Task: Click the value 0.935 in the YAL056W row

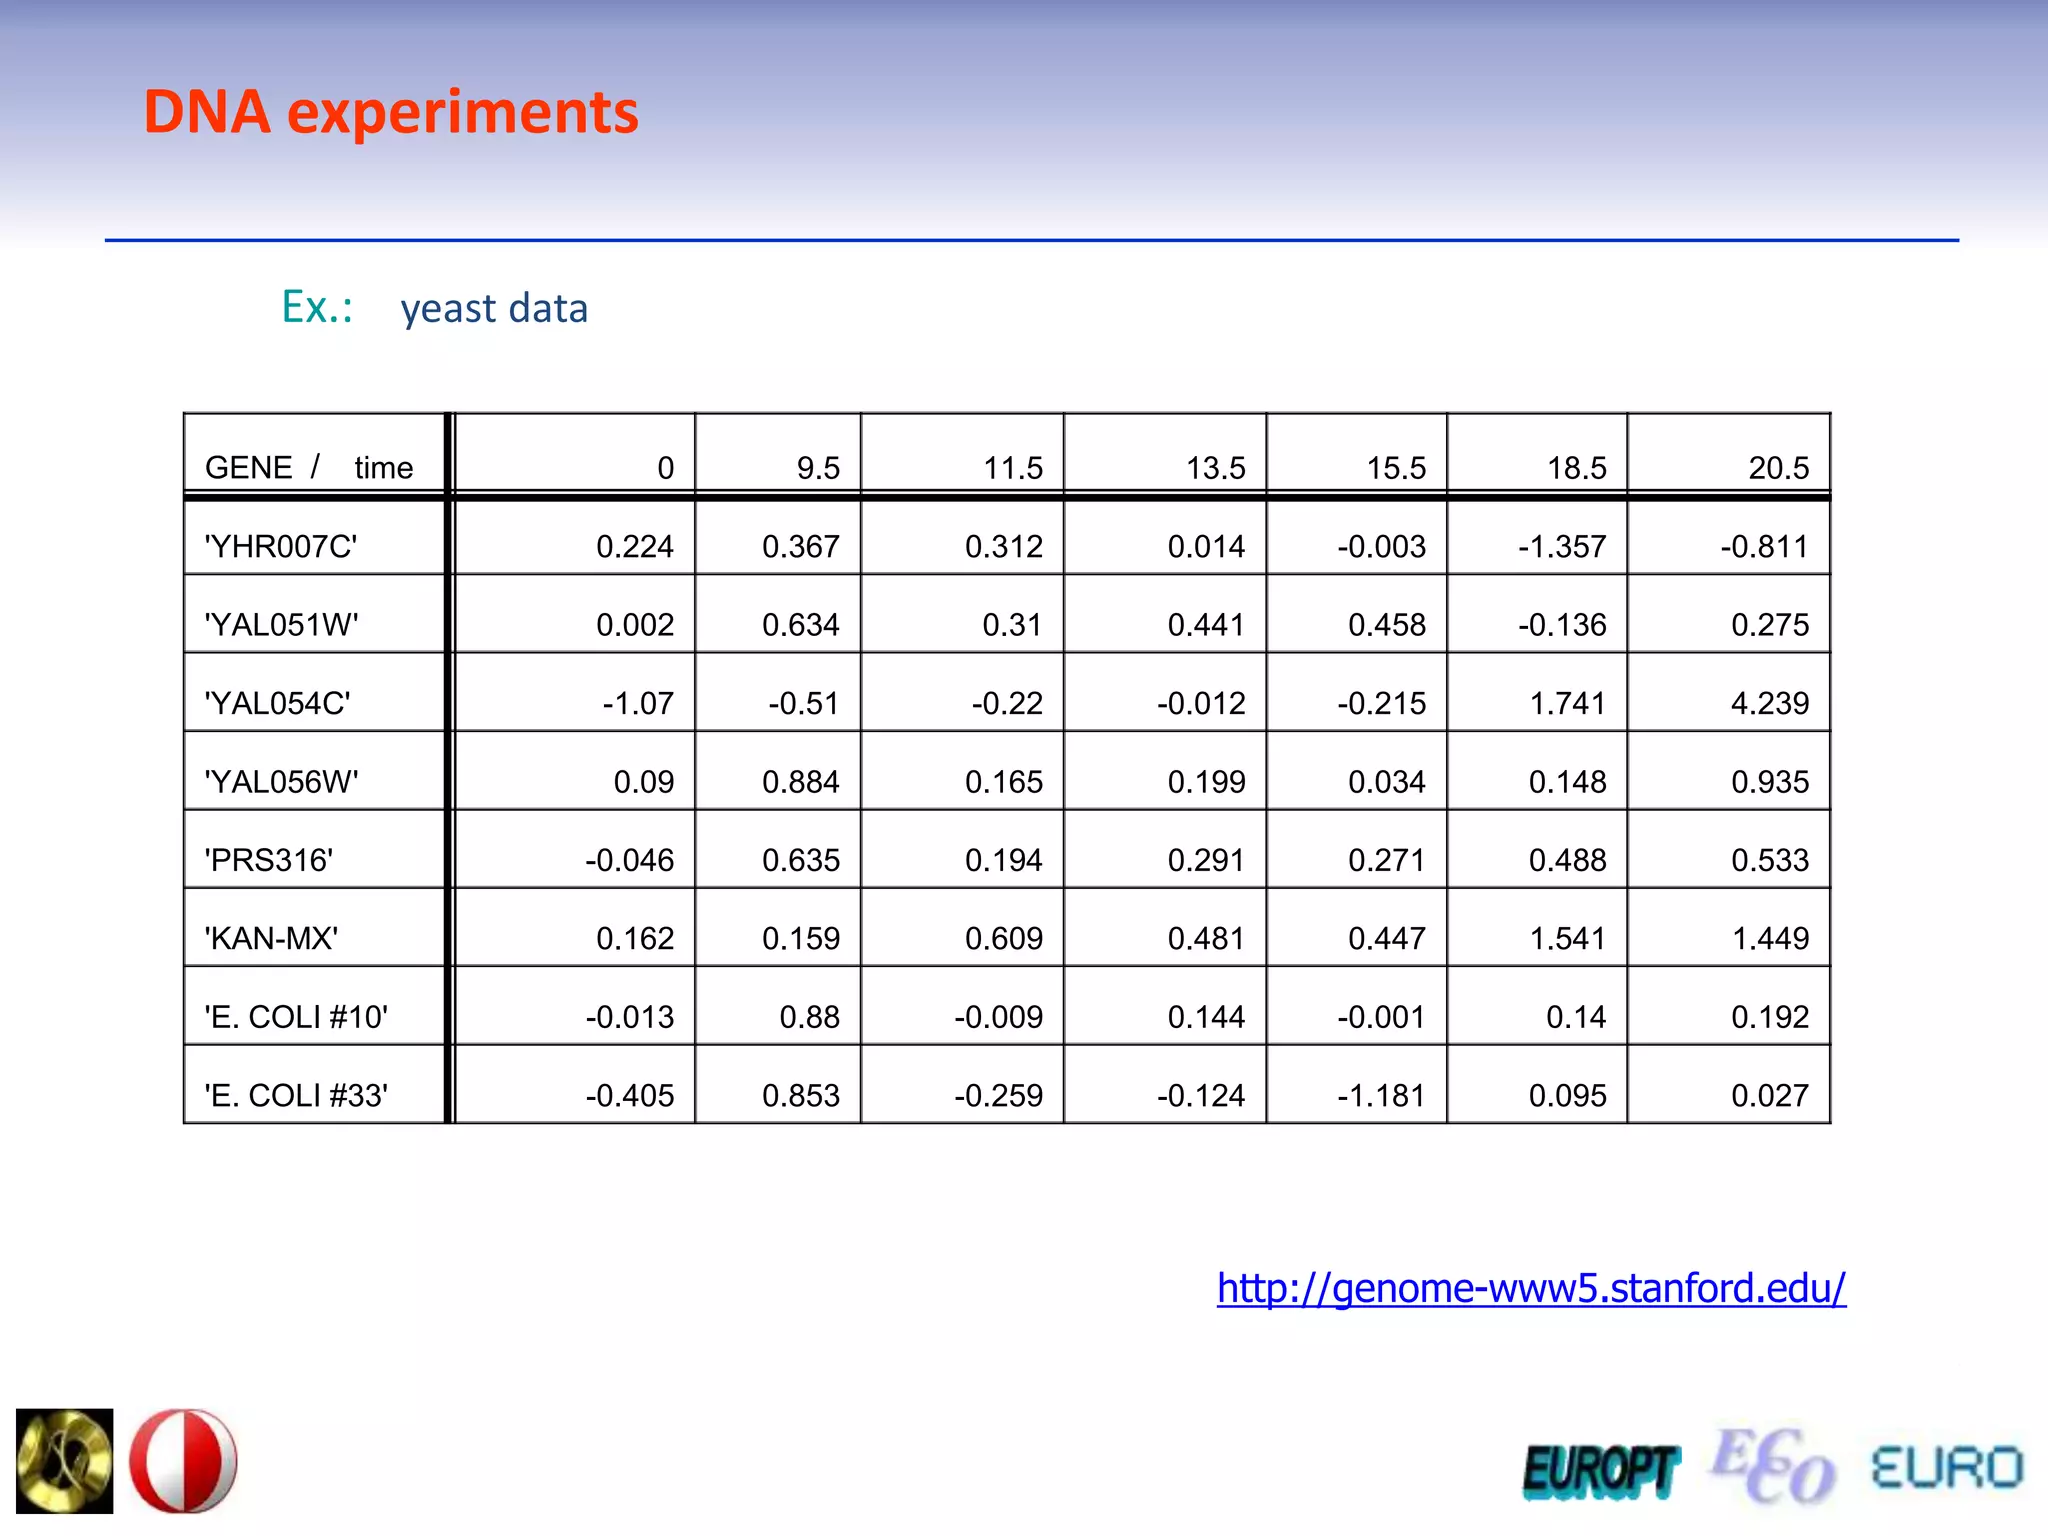Action: point(1770,781)
